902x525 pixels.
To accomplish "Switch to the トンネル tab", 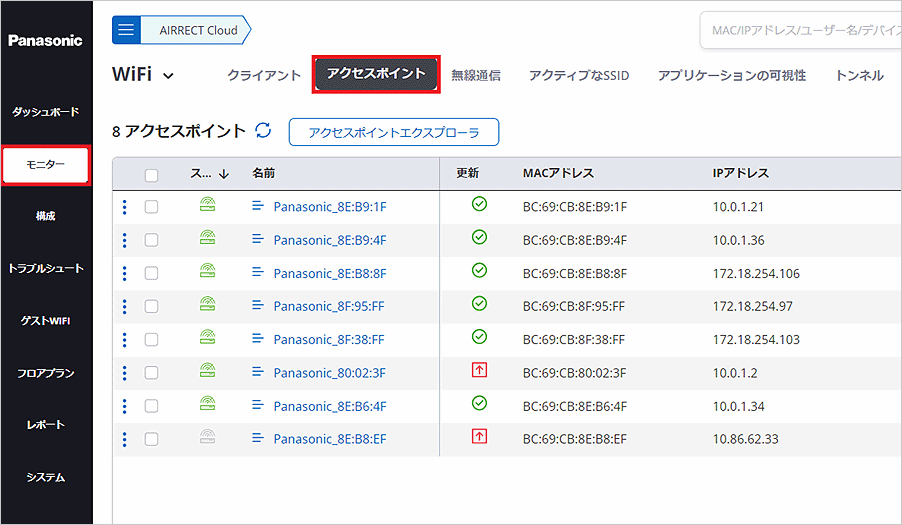I will [x=859, y=75].
